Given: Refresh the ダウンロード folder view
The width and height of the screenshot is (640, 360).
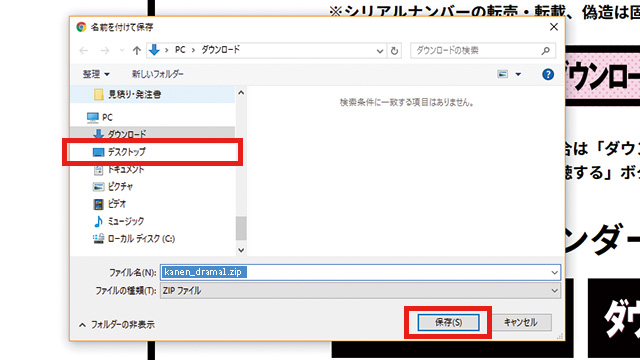Looking at the screenshot, I should [394, 51].
